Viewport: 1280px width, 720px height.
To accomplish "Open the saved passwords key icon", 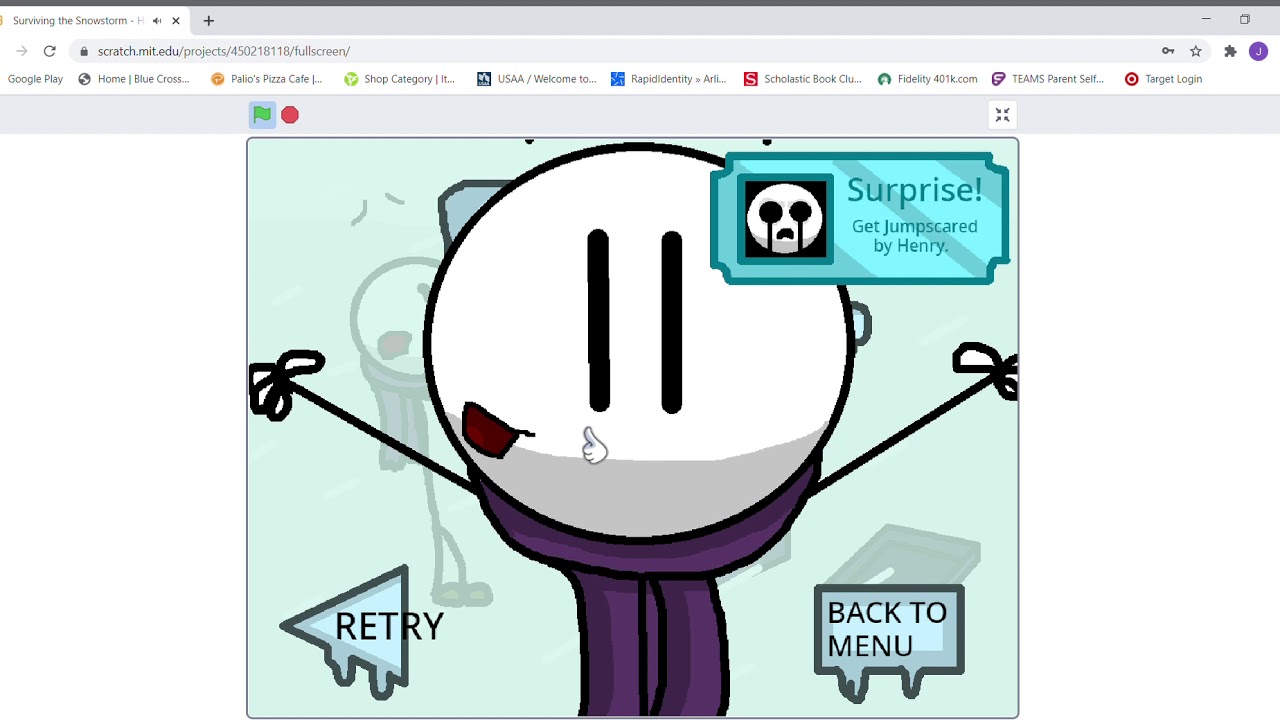I will (1168, 51).
